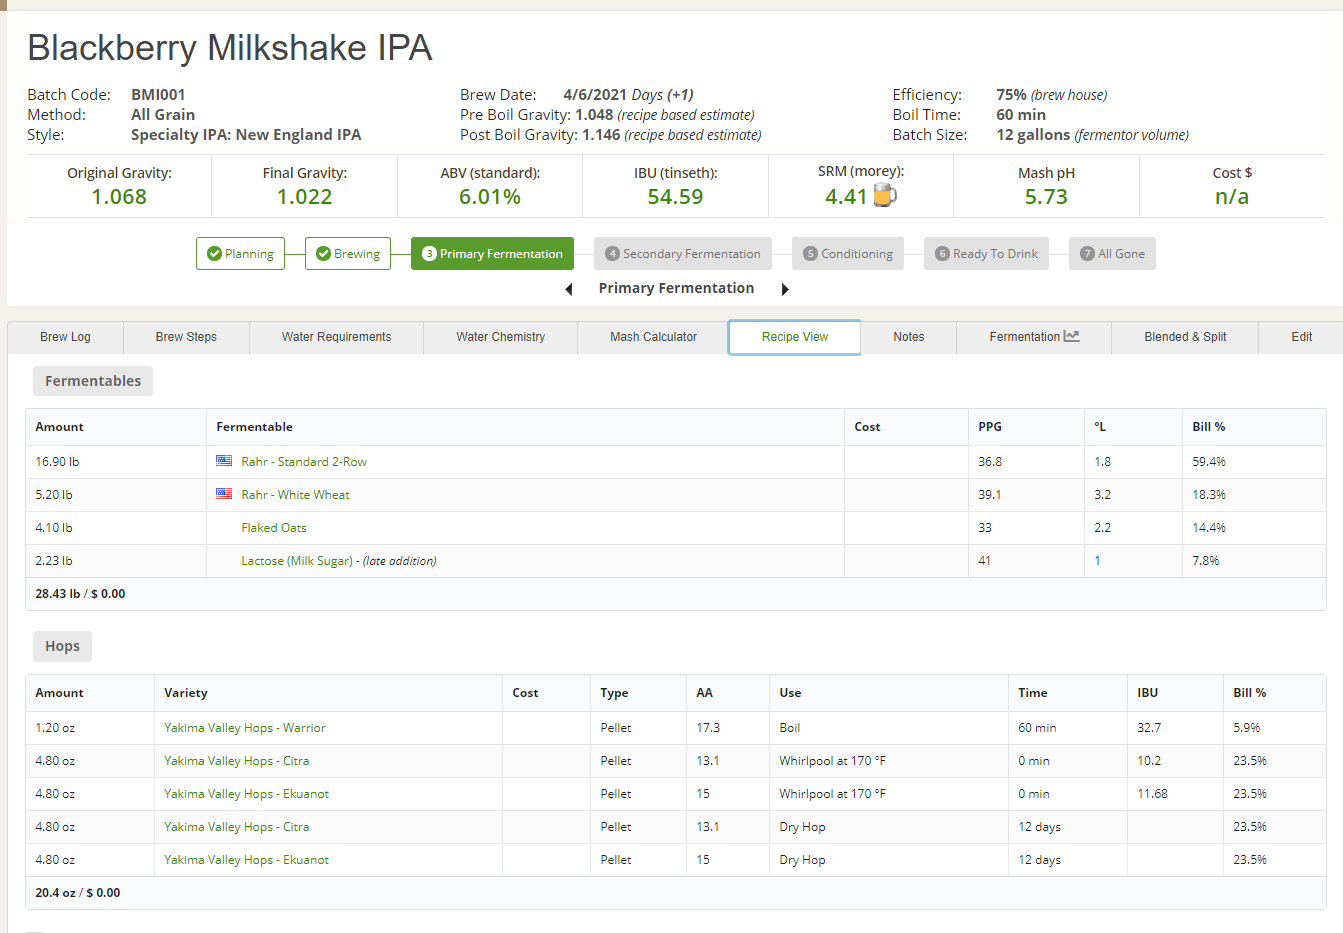The width and height of the screenshot is (1343, 933).
Task: Click the Warrior IBU value 32.7
Action: 1149,728
